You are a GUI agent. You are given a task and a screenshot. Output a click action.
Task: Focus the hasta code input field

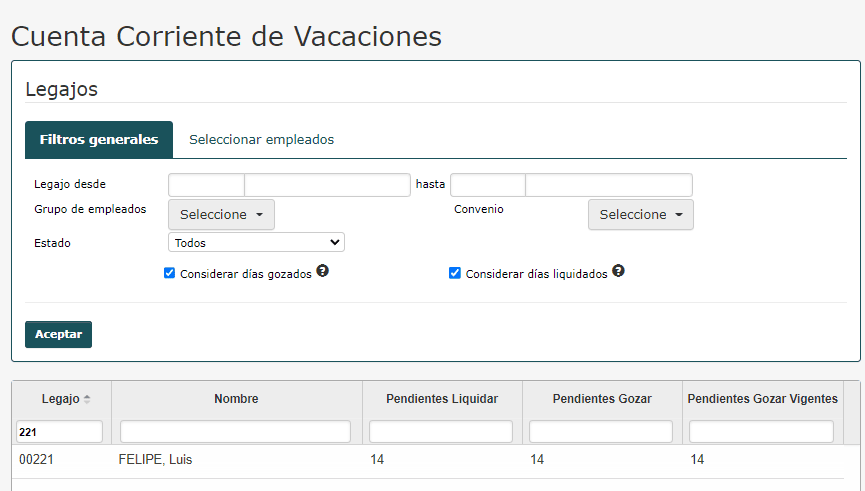click(x=488, y=185)
